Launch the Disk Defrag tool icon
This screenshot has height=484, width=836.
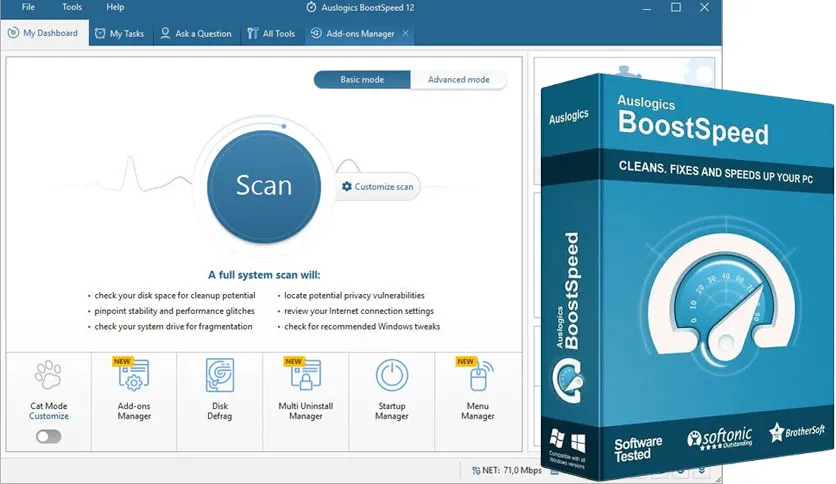pyautogui.click(x=220, y=375)
